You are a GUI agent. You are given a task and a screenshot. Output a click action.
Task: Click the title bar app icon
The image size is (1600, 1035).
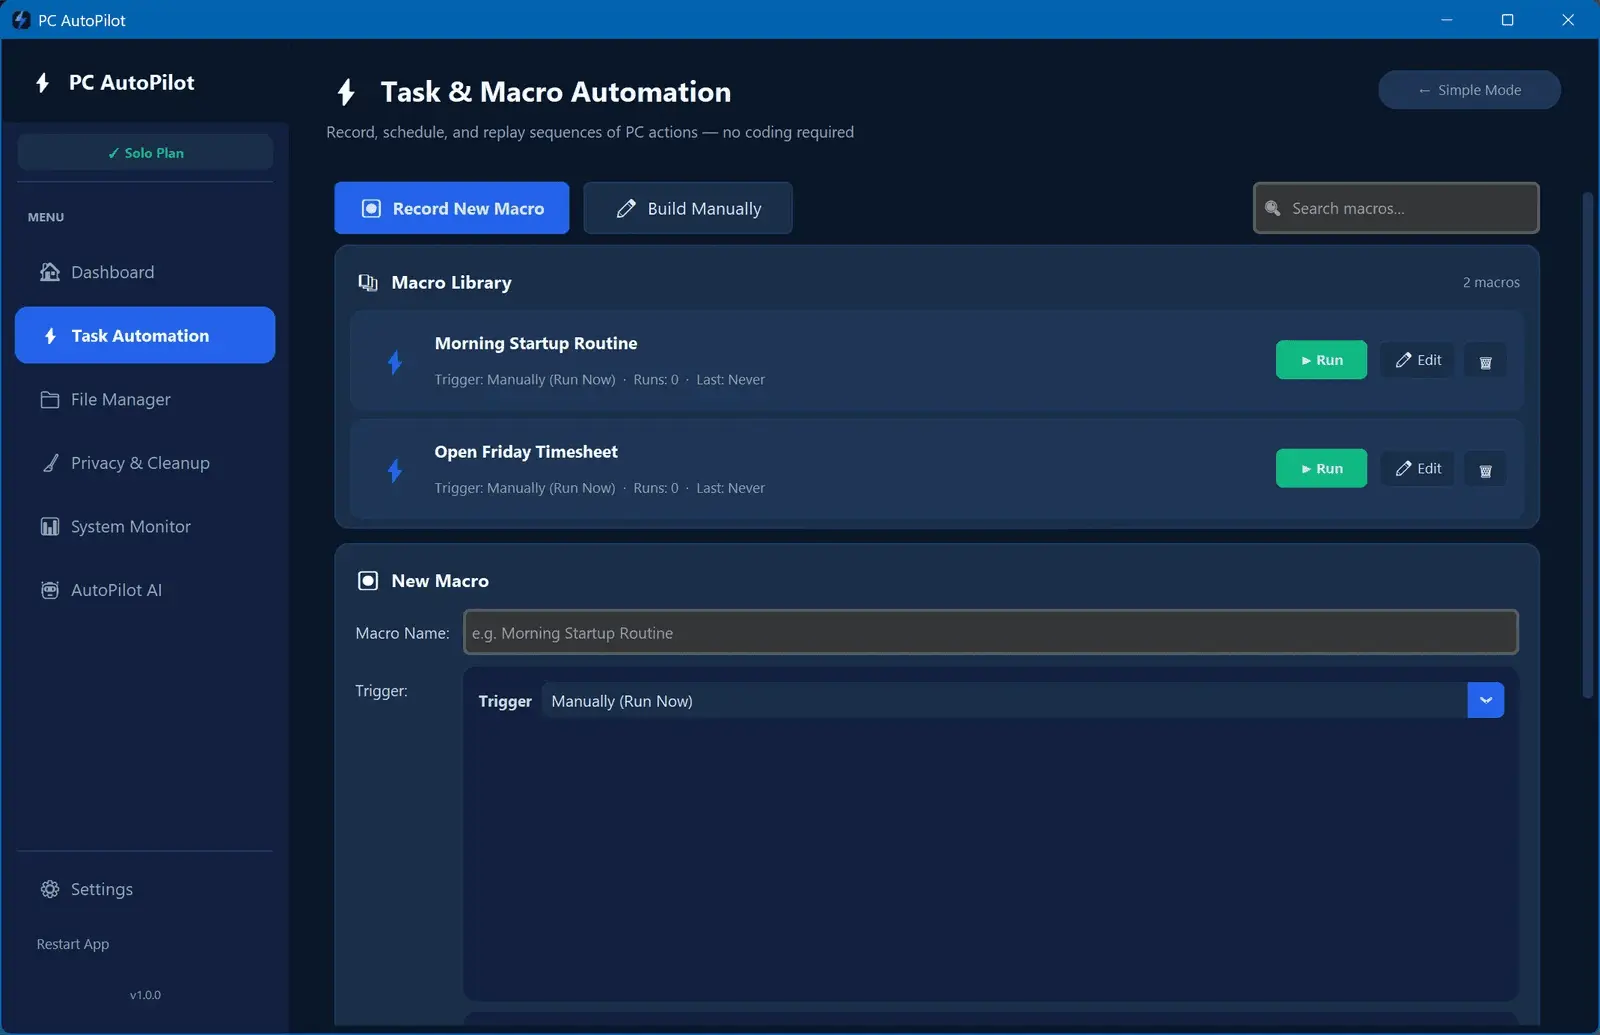click(21, 20)
